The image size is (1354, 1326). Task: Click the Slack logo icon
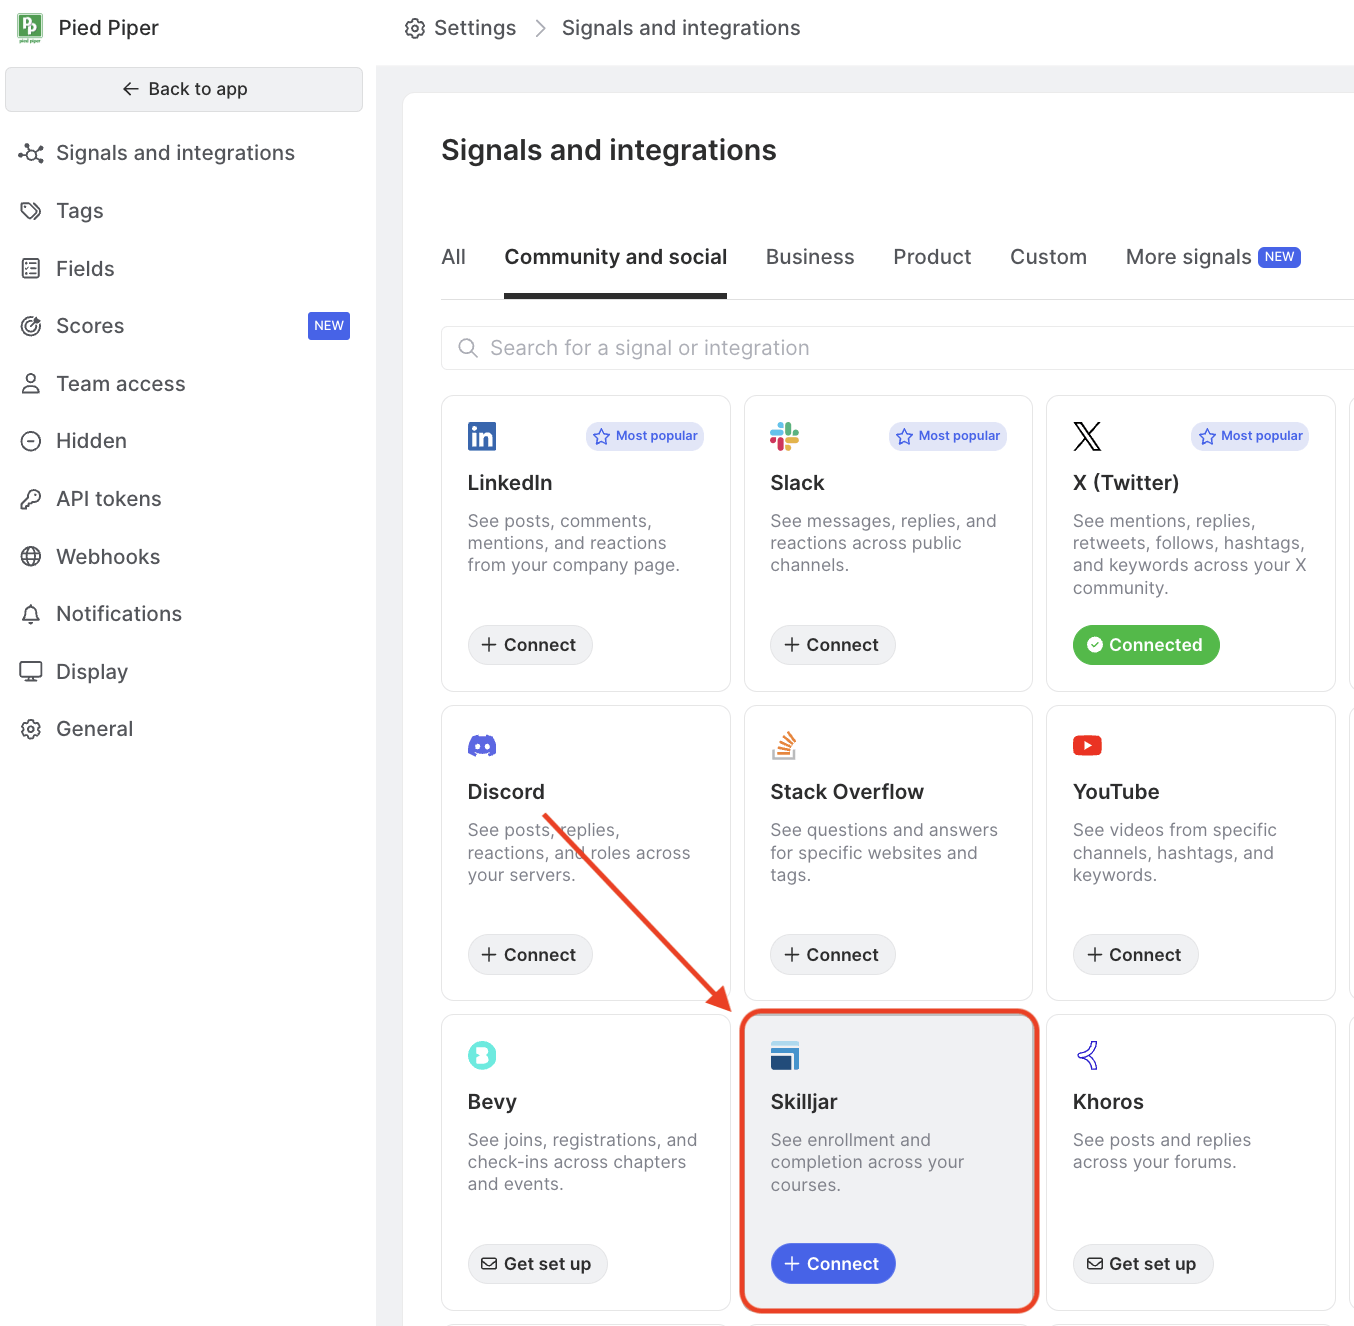click(x=784, y=436)
